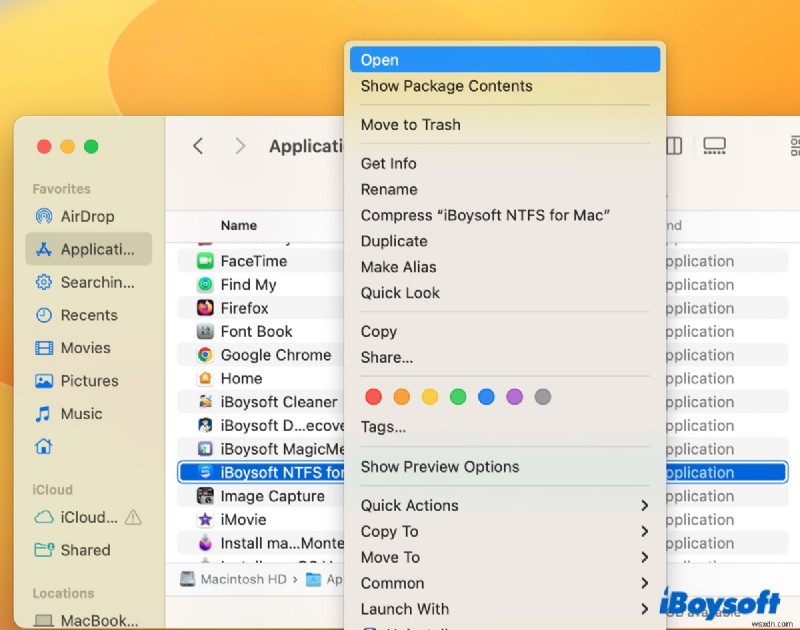
Task: Select Copy in the context menu
Action: [x=505, y=332]
